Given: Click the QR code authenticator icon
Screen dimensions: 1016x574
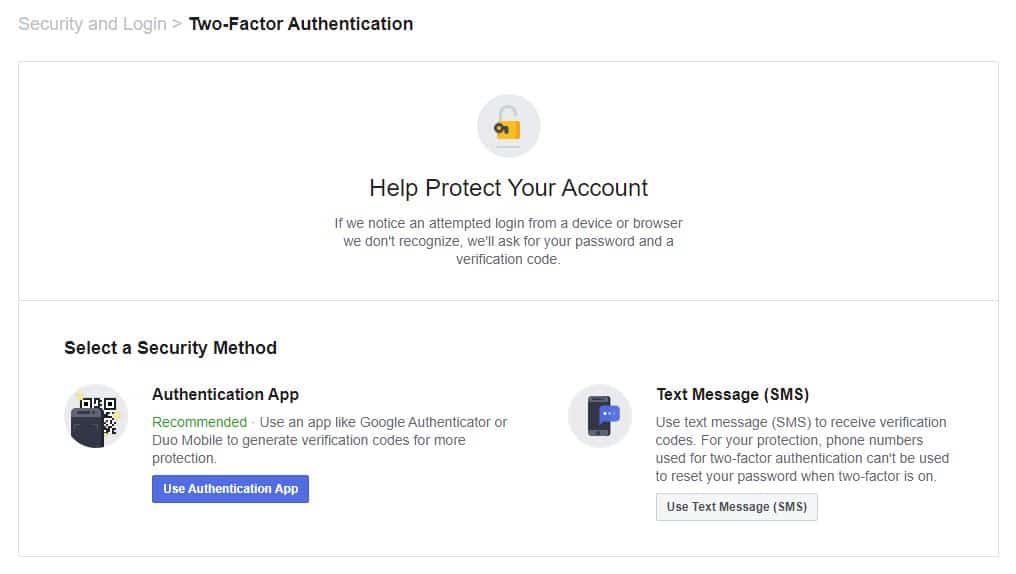Looking at the screenshot, I should point(96,416).
